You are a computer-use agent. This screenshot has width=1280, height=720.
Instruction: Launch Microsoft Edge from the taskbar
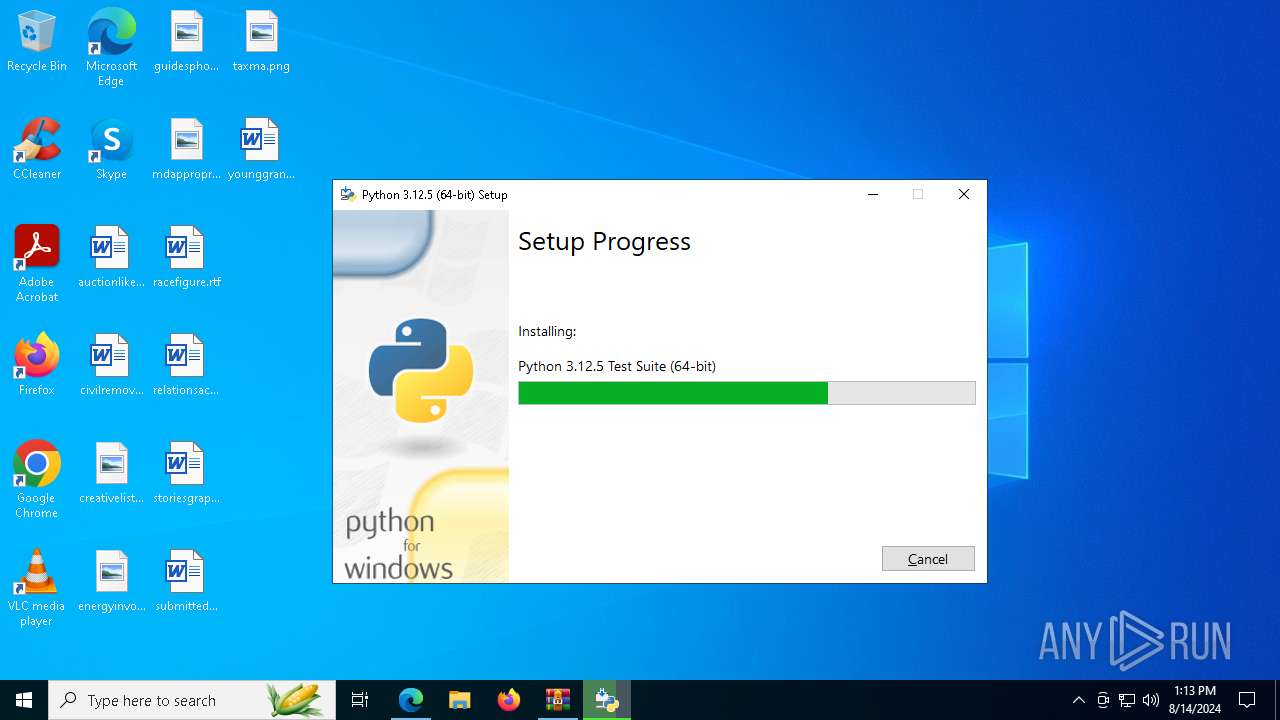(411, 700)
